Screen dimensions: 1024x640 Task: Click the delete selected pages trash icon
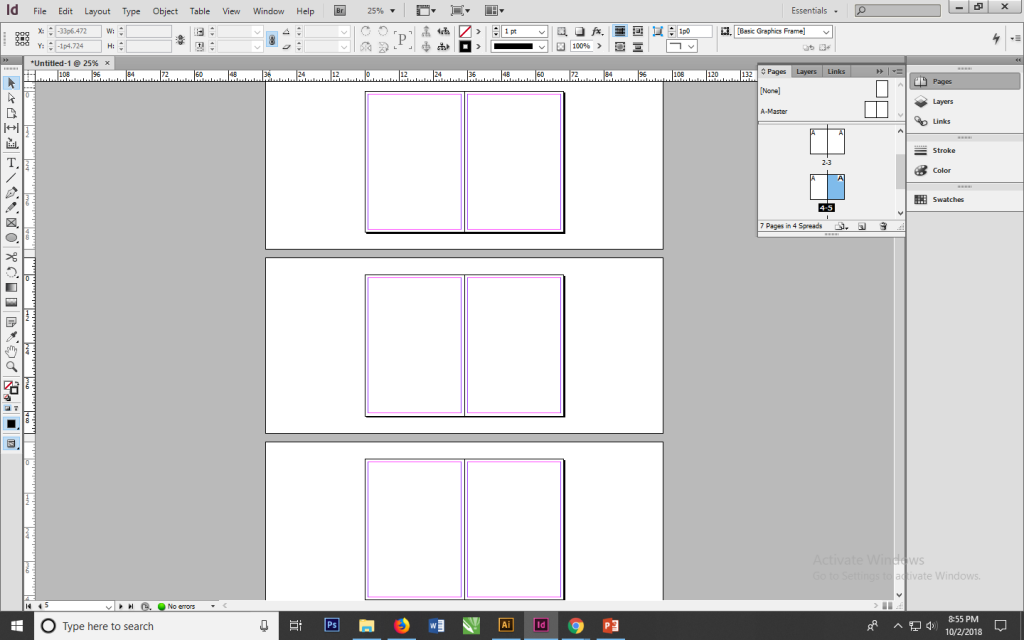[883, 226]
